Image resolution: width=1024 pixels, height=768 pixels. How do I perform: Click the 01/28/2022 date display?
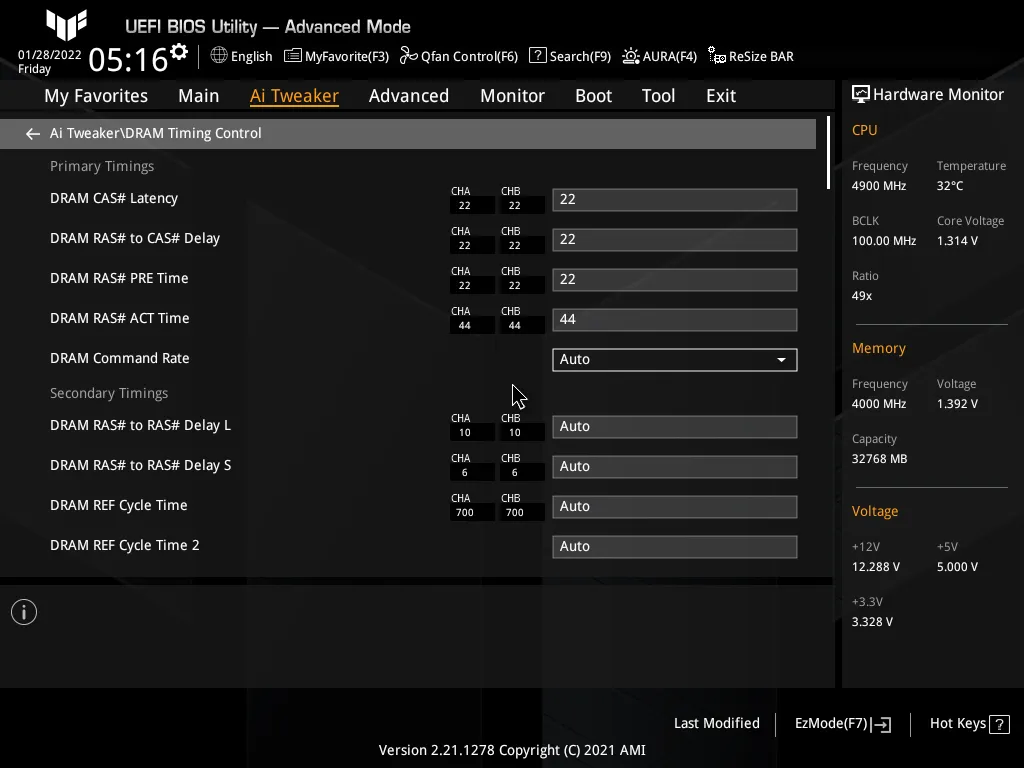click(x=50, y=55)
